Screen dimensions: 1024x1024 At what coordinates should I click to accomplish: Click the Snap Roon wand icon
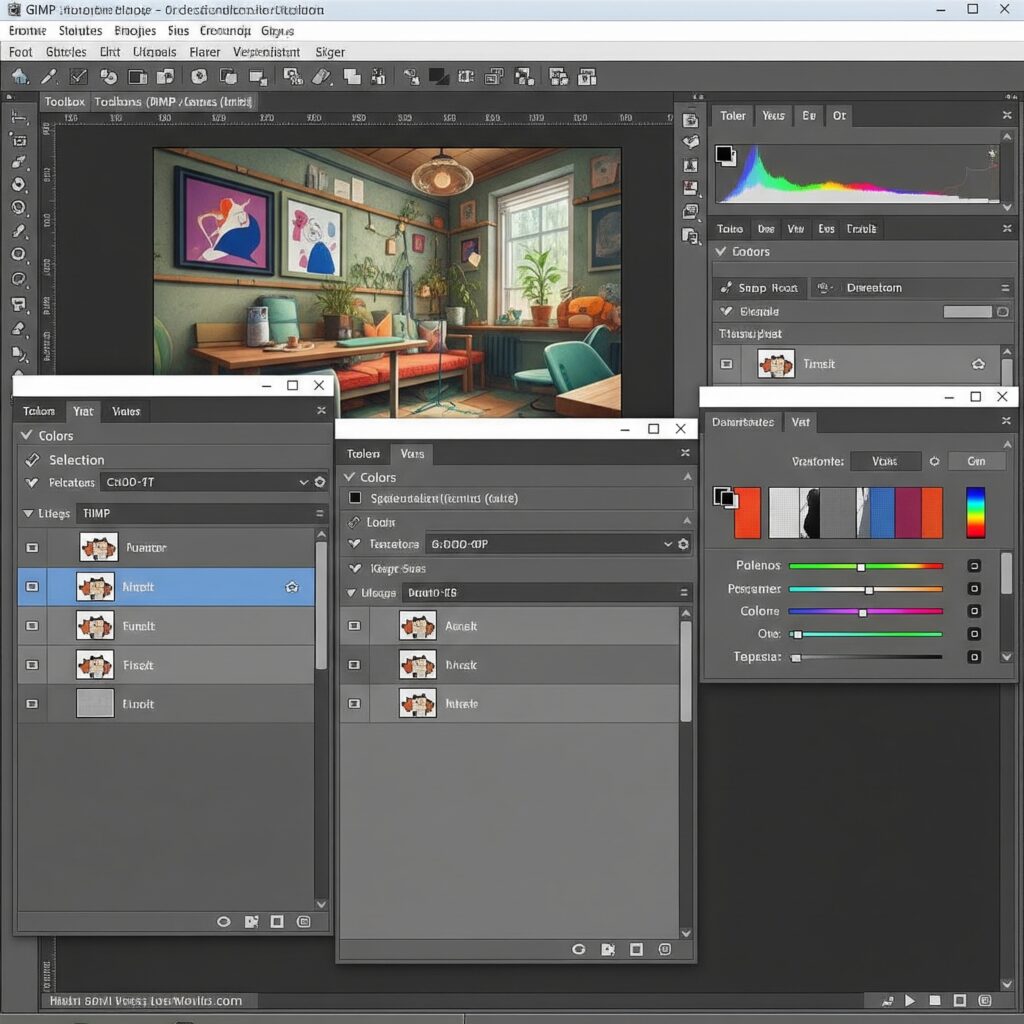point(726,288)
